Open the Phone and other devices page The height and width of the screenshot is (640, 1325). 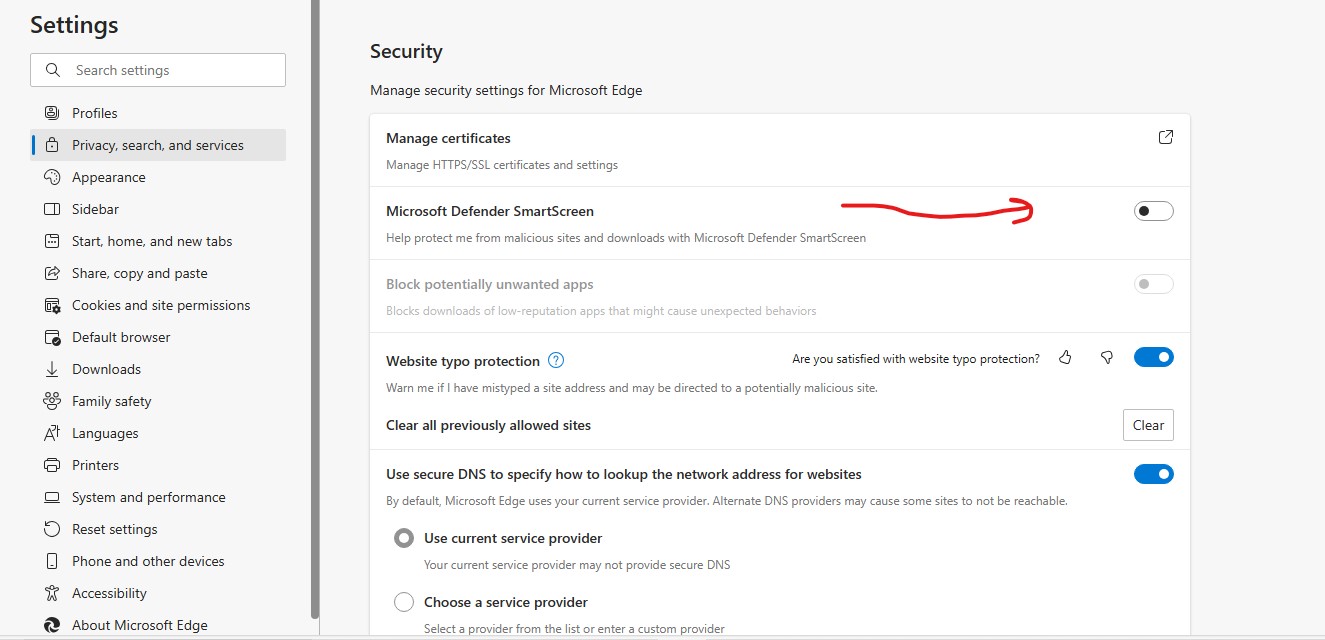[158, 561]
